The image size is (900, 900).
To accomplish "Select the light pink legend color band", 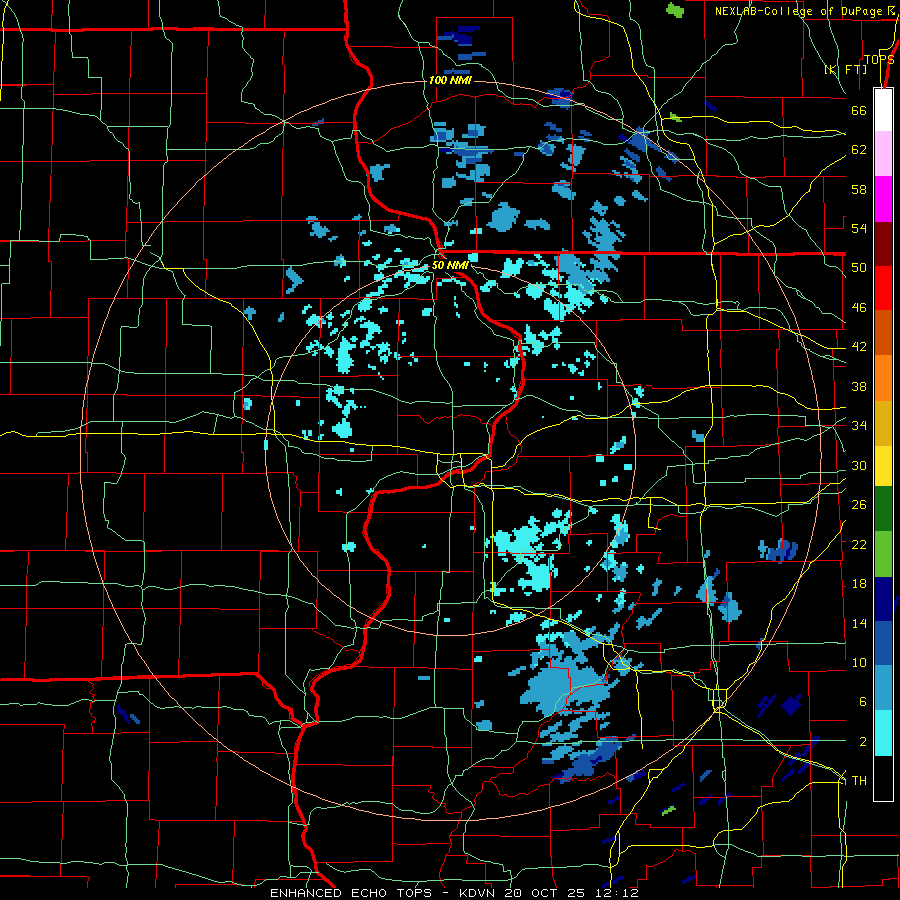I will [x=883, y=154].
